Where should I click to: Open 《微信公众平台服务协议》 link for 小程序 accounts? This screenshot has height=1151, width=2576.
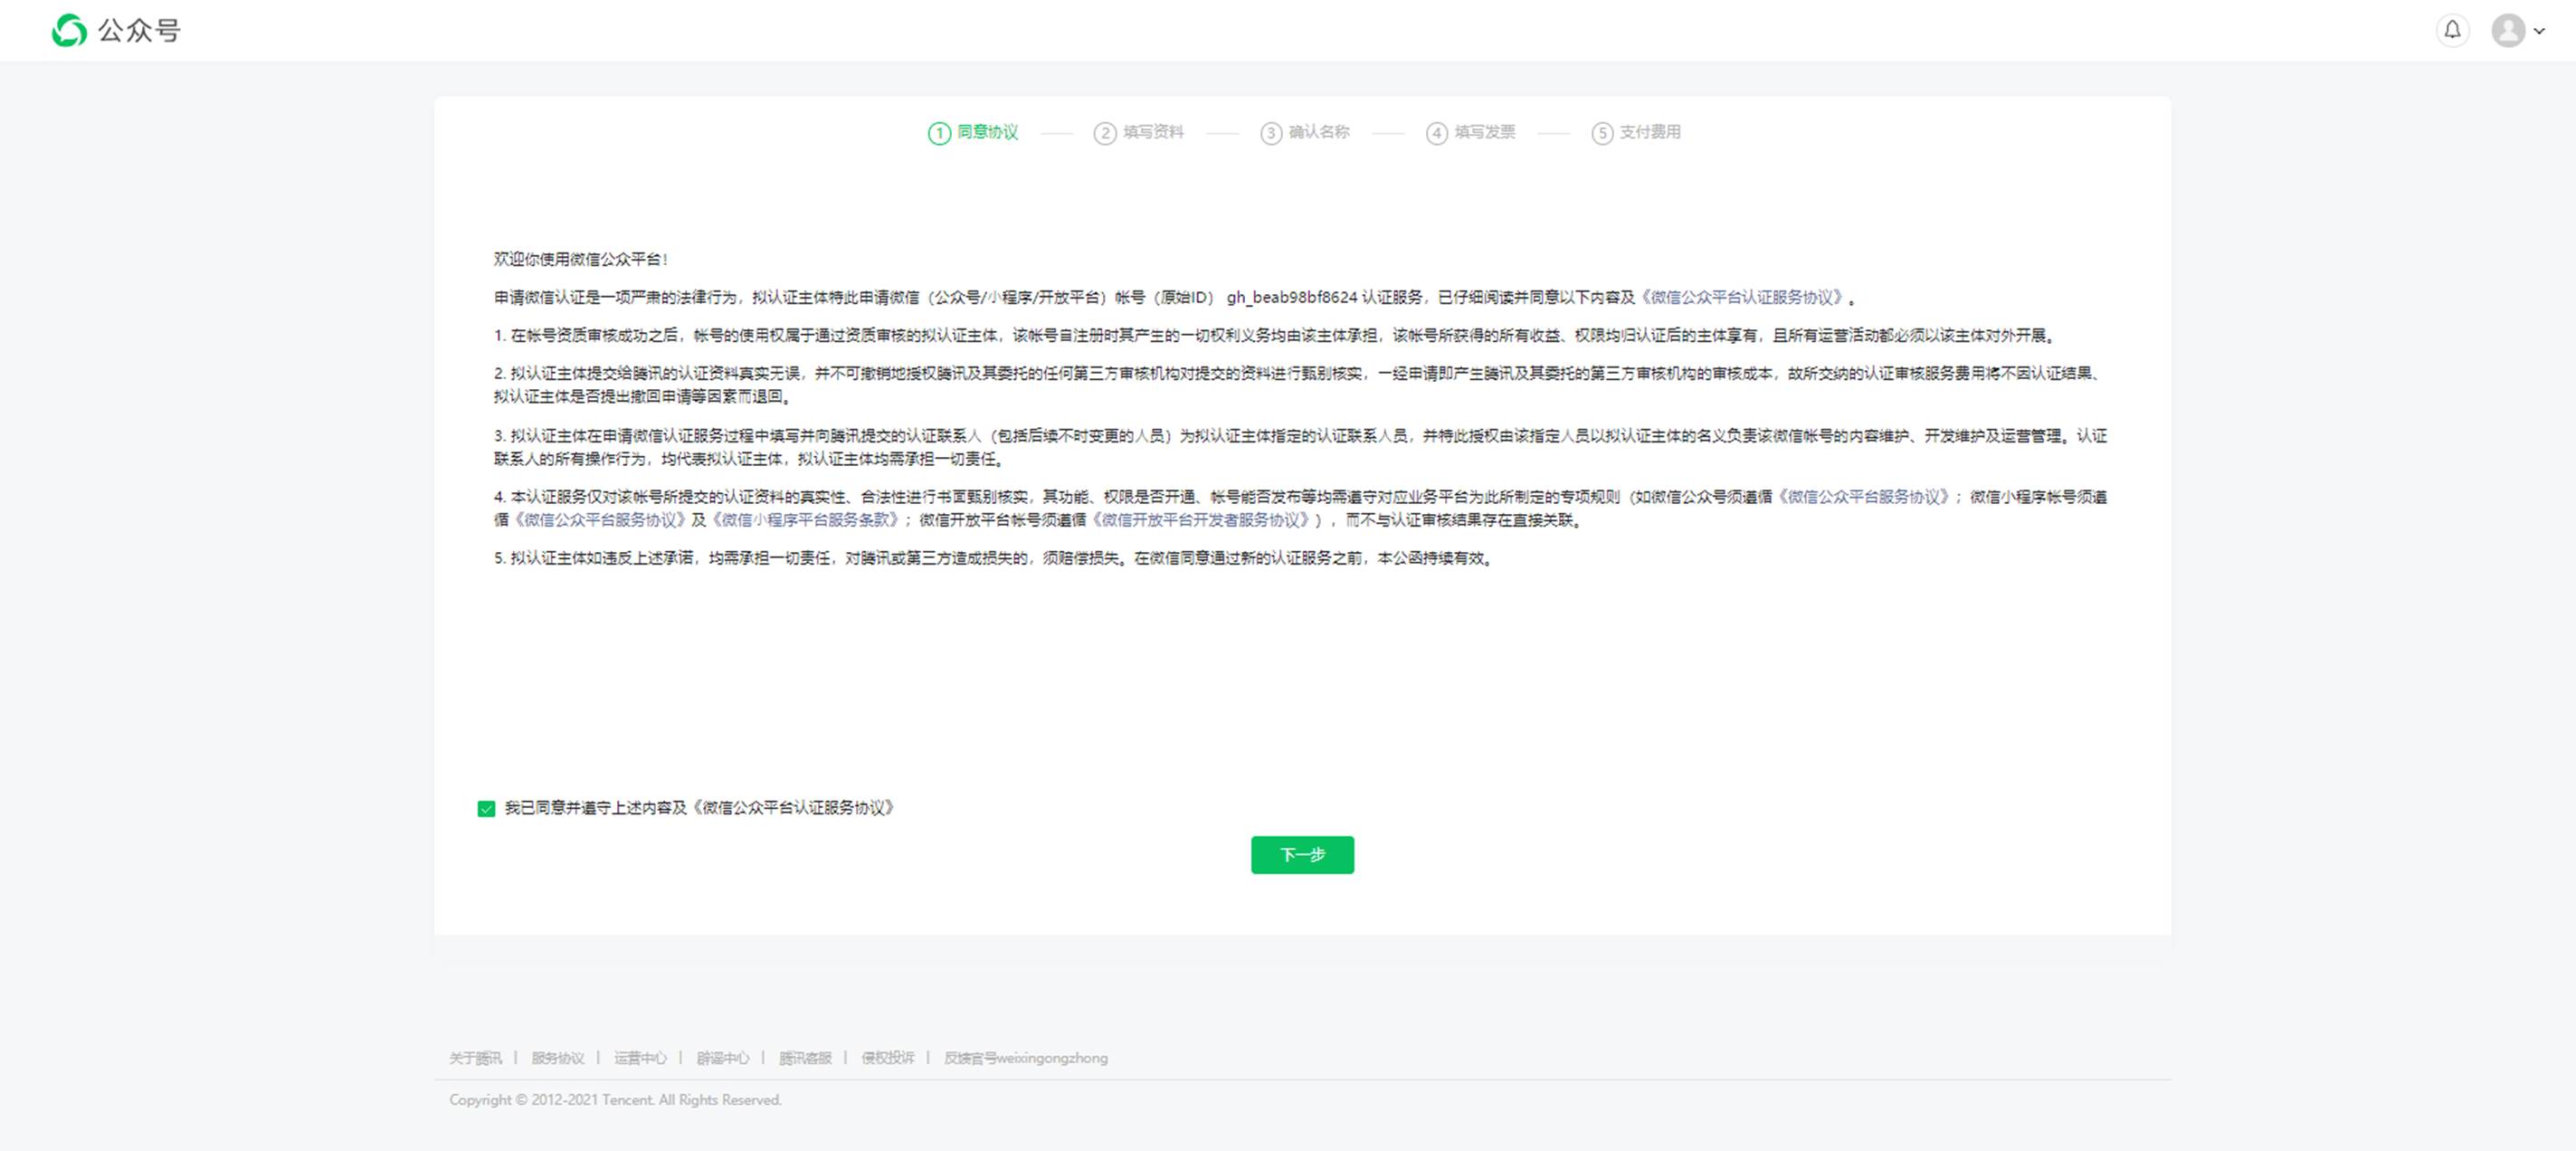pyautogui.click(x=599, y=520)
